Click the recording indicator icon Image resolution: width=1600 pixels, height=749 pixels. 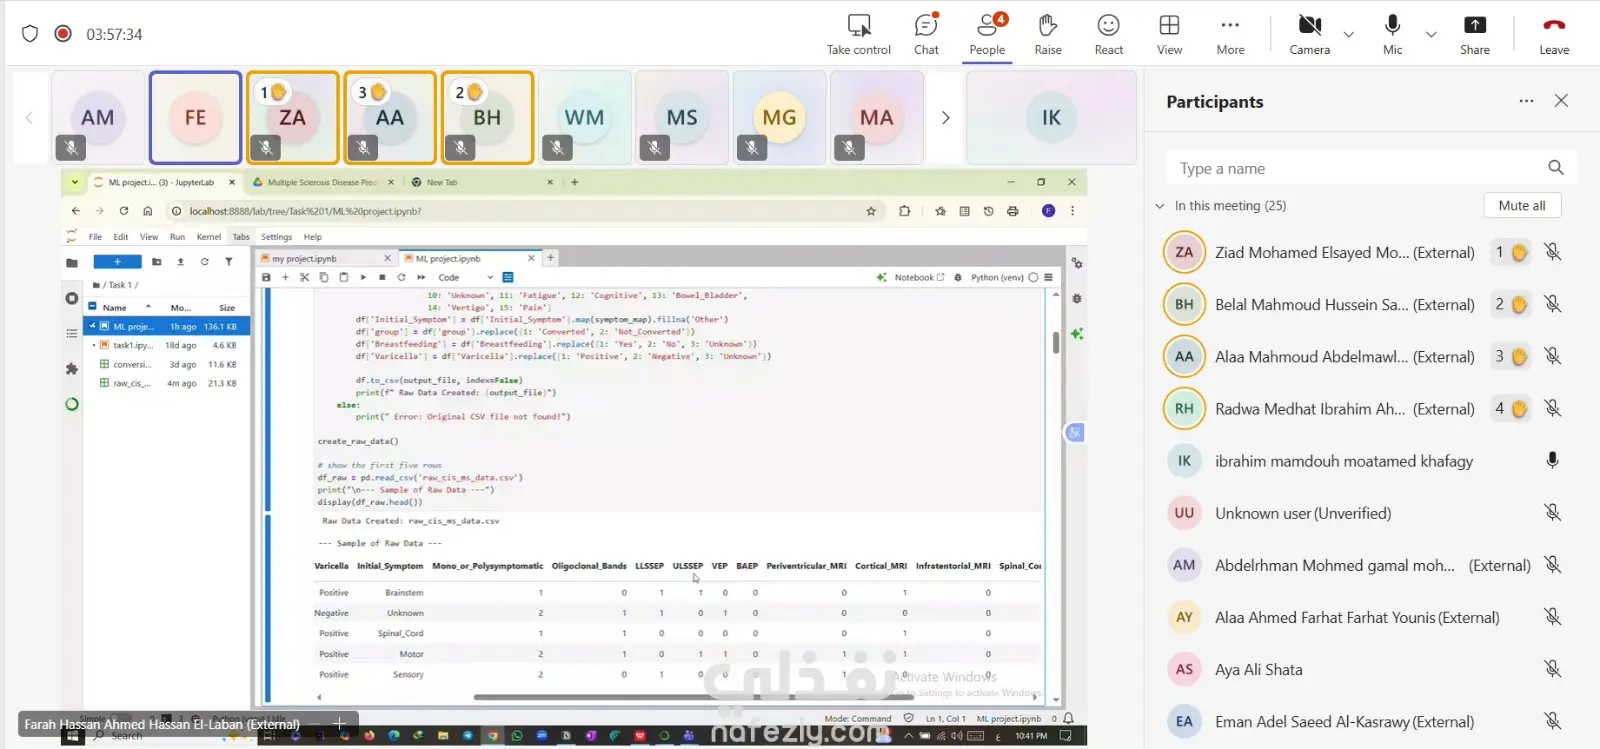point(63,34)
